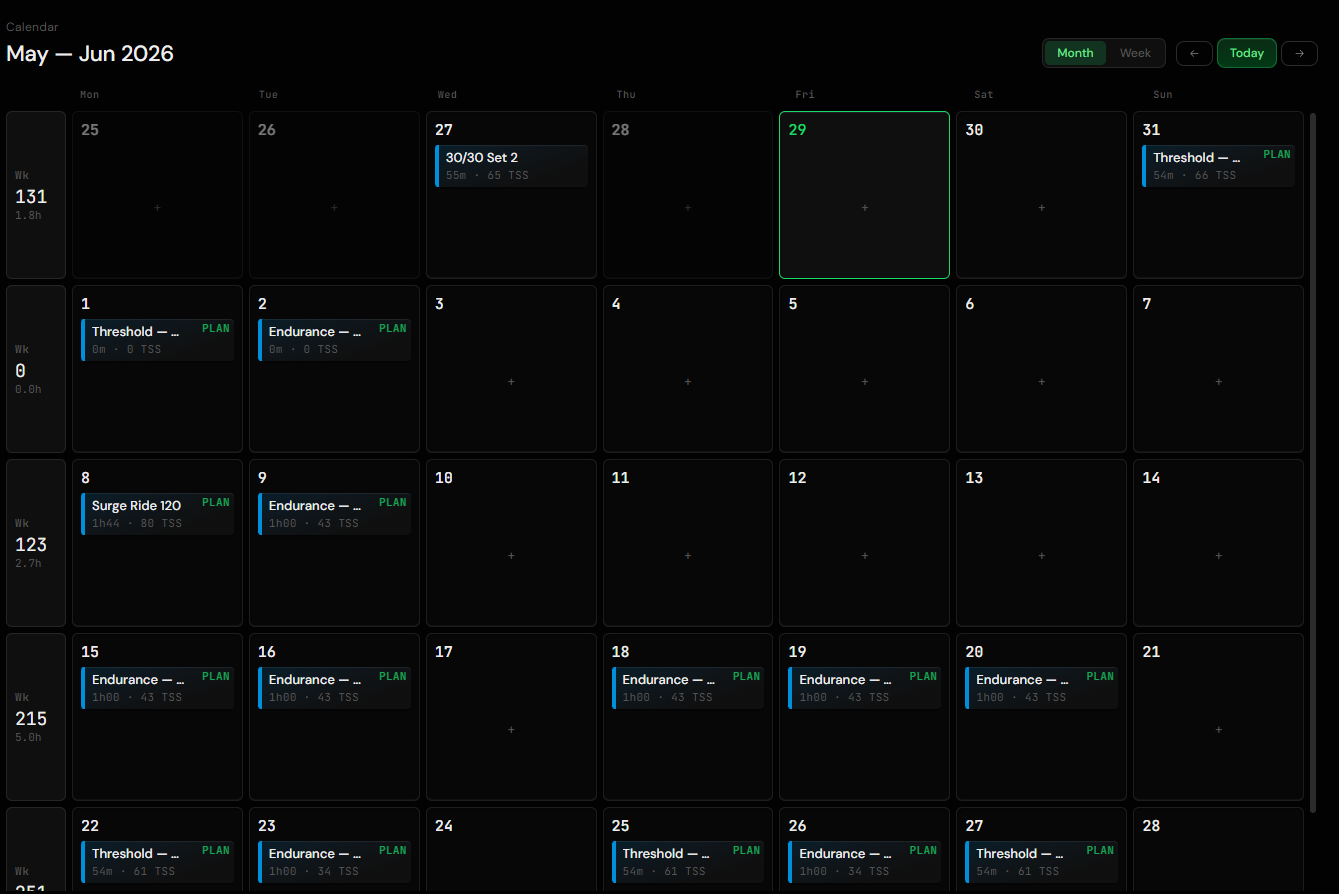Add workout on May 26 plus icon
The width and height of the screenshot is (1339, 894).
pyautogui.click(x=334, y=208)
